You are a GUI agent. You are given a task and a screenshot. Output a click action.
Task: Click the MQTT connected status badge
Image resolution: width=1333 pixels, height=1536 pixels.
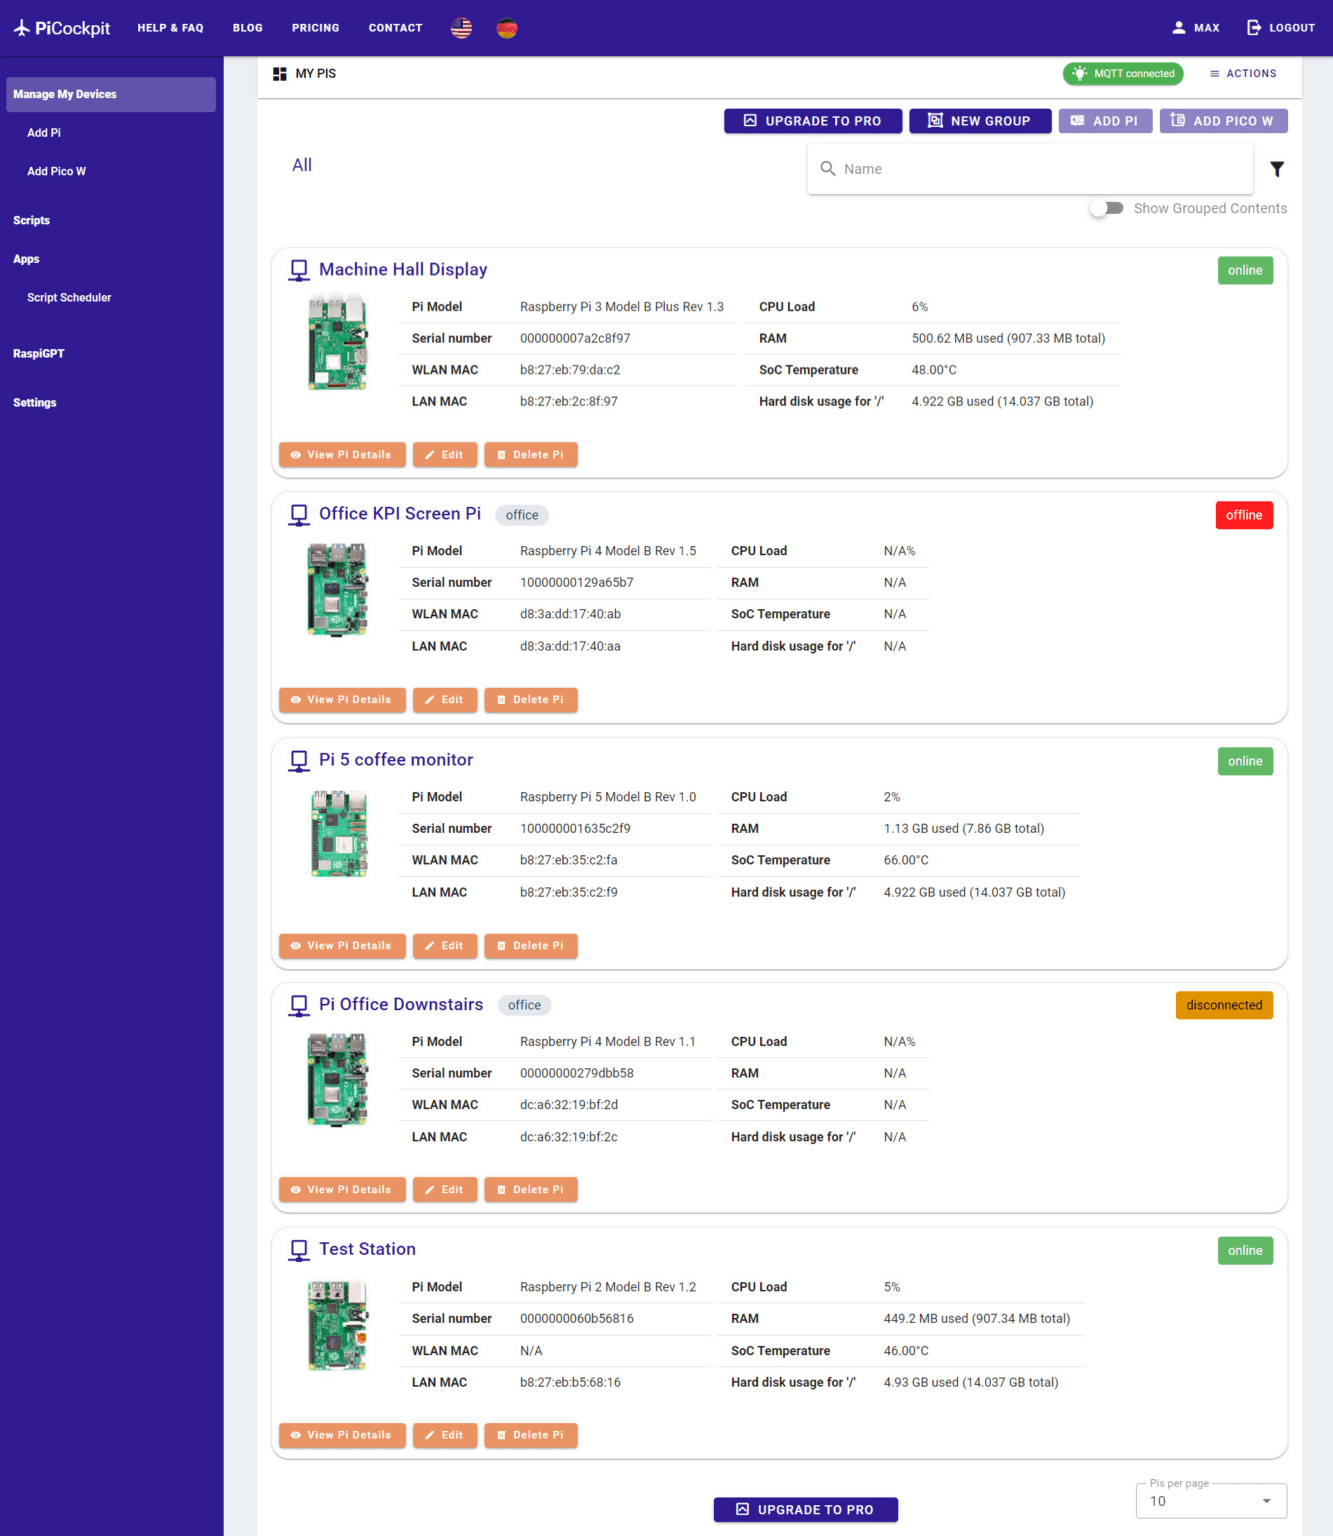(1122, 73)
